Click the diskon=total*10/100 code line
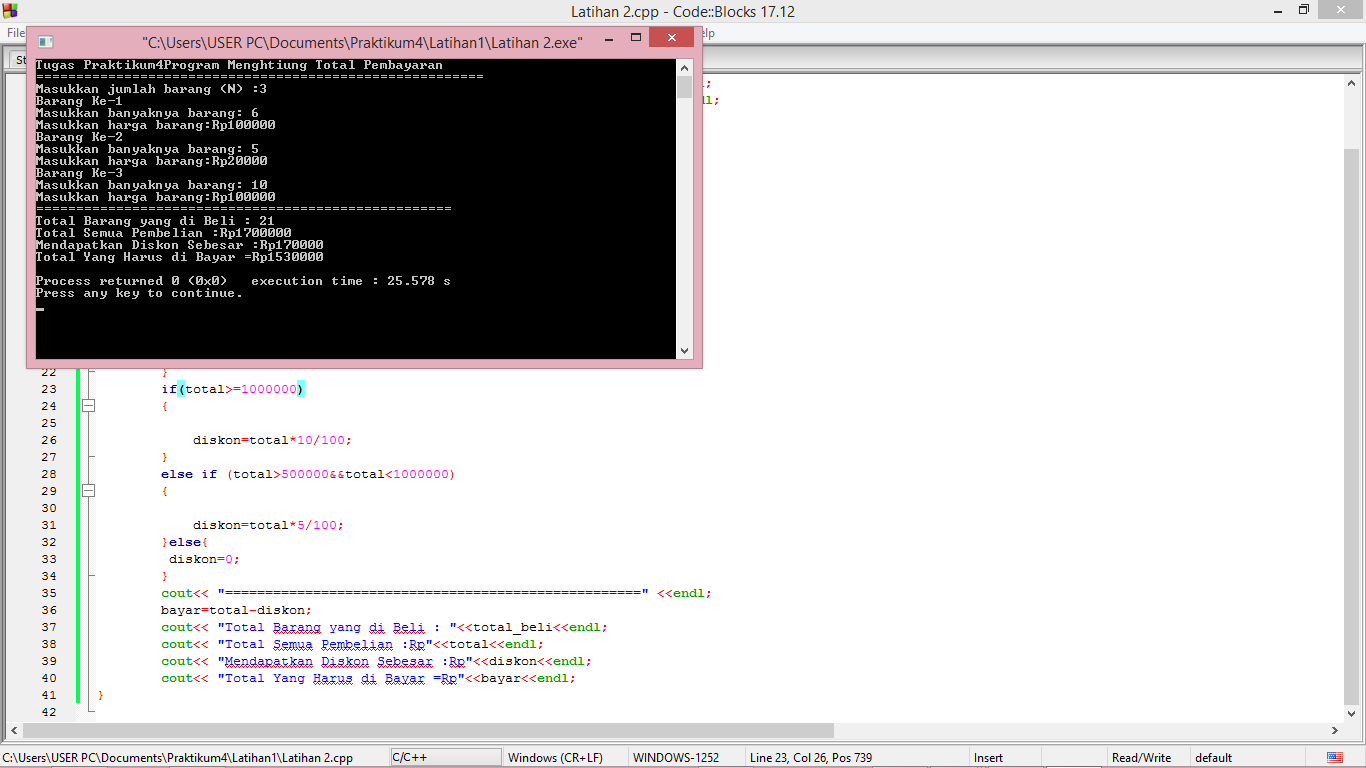Image resolution: width=1366 pixels, height=768 pixels. (272, 440)
